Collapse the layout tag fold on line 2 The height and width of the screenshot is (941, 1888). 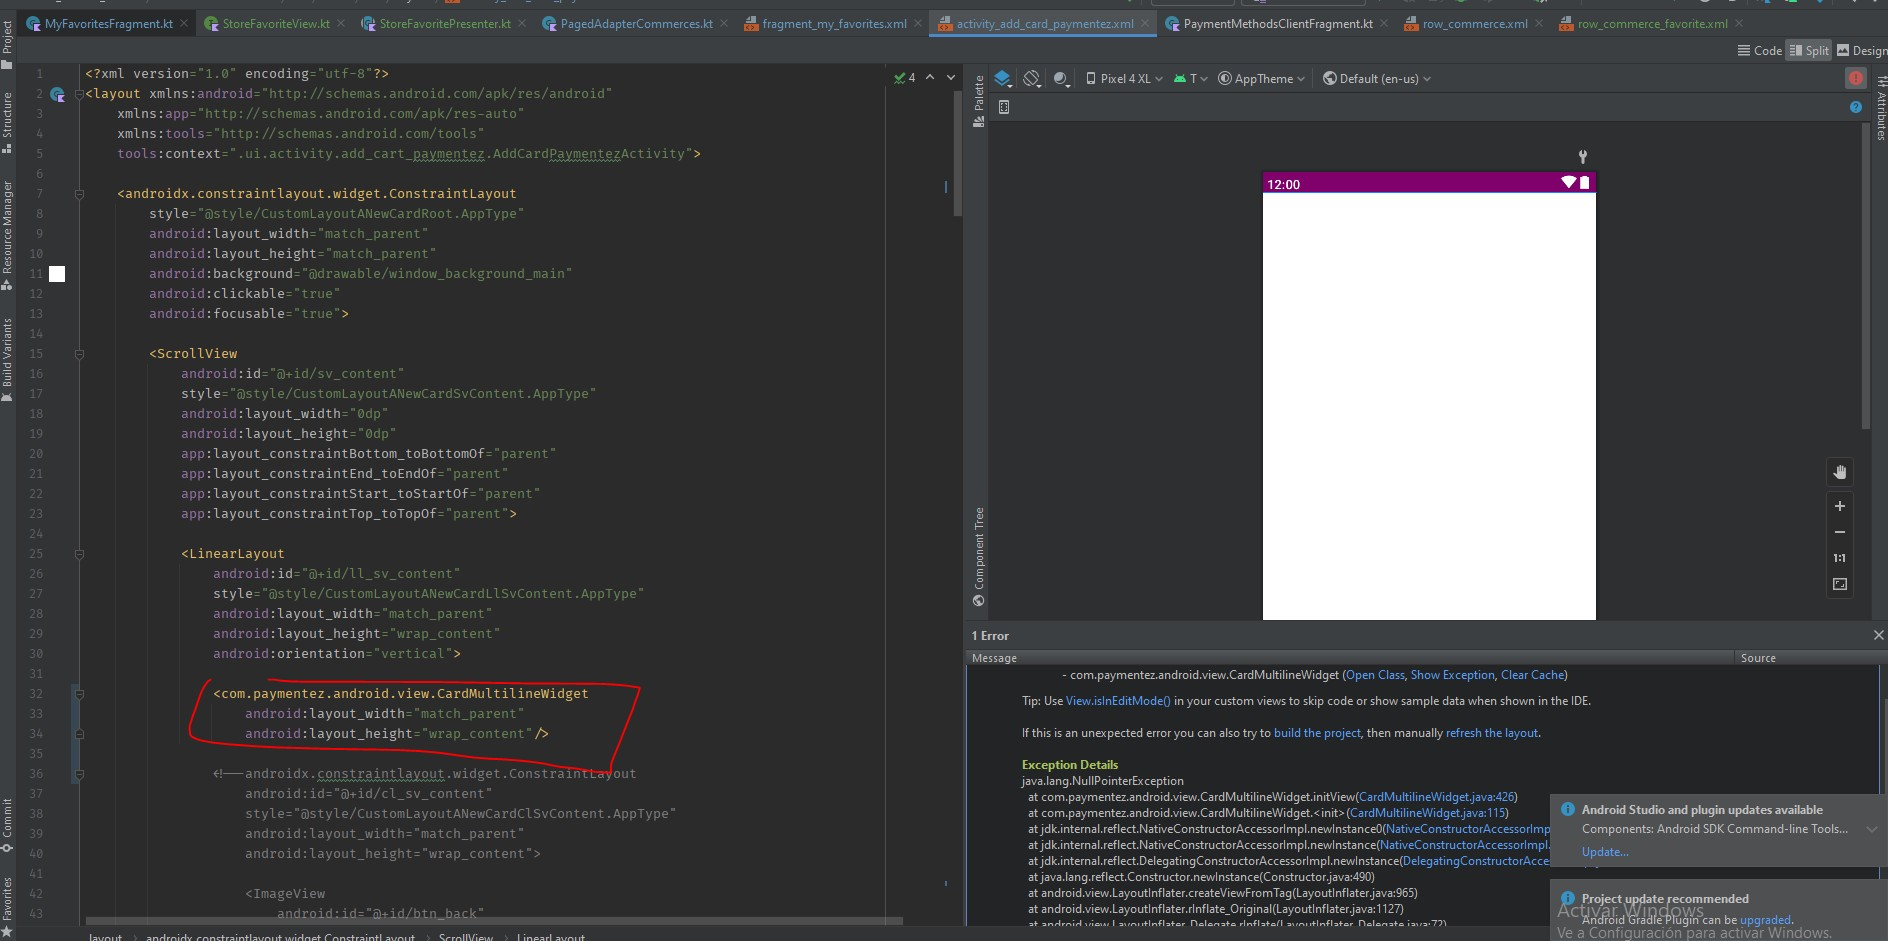[79, 94]
